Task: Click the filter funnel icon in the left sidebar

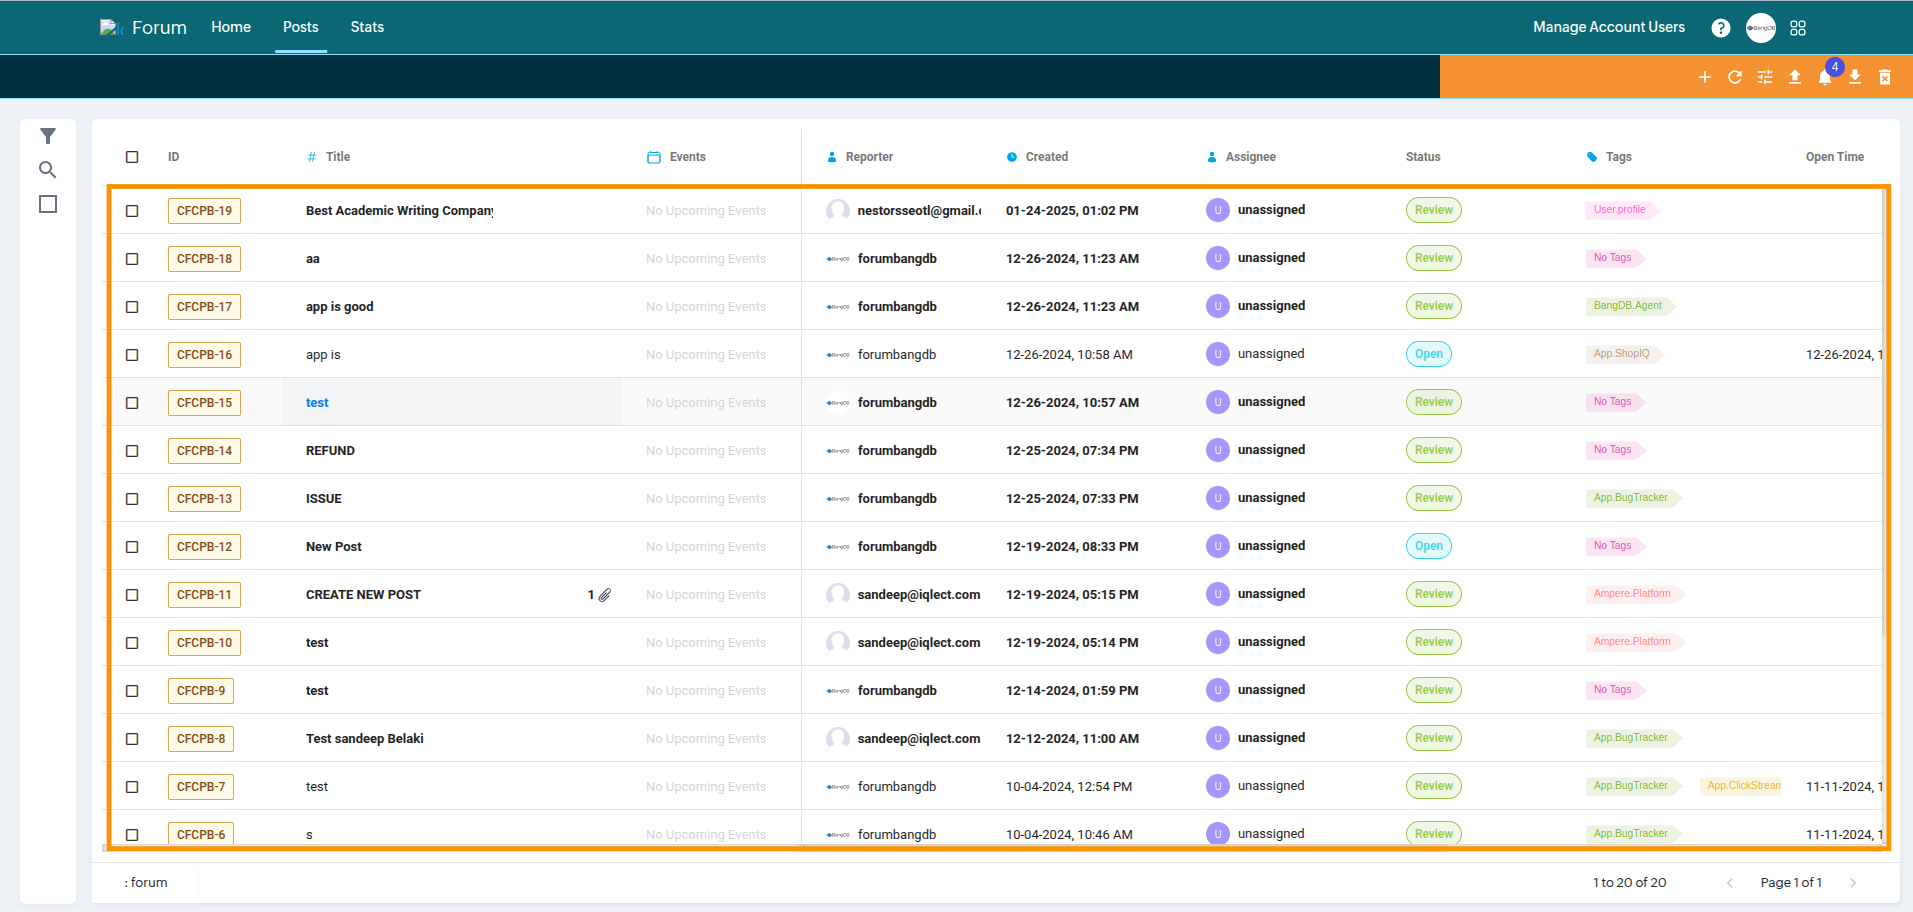Action: (x=47, y=136)
